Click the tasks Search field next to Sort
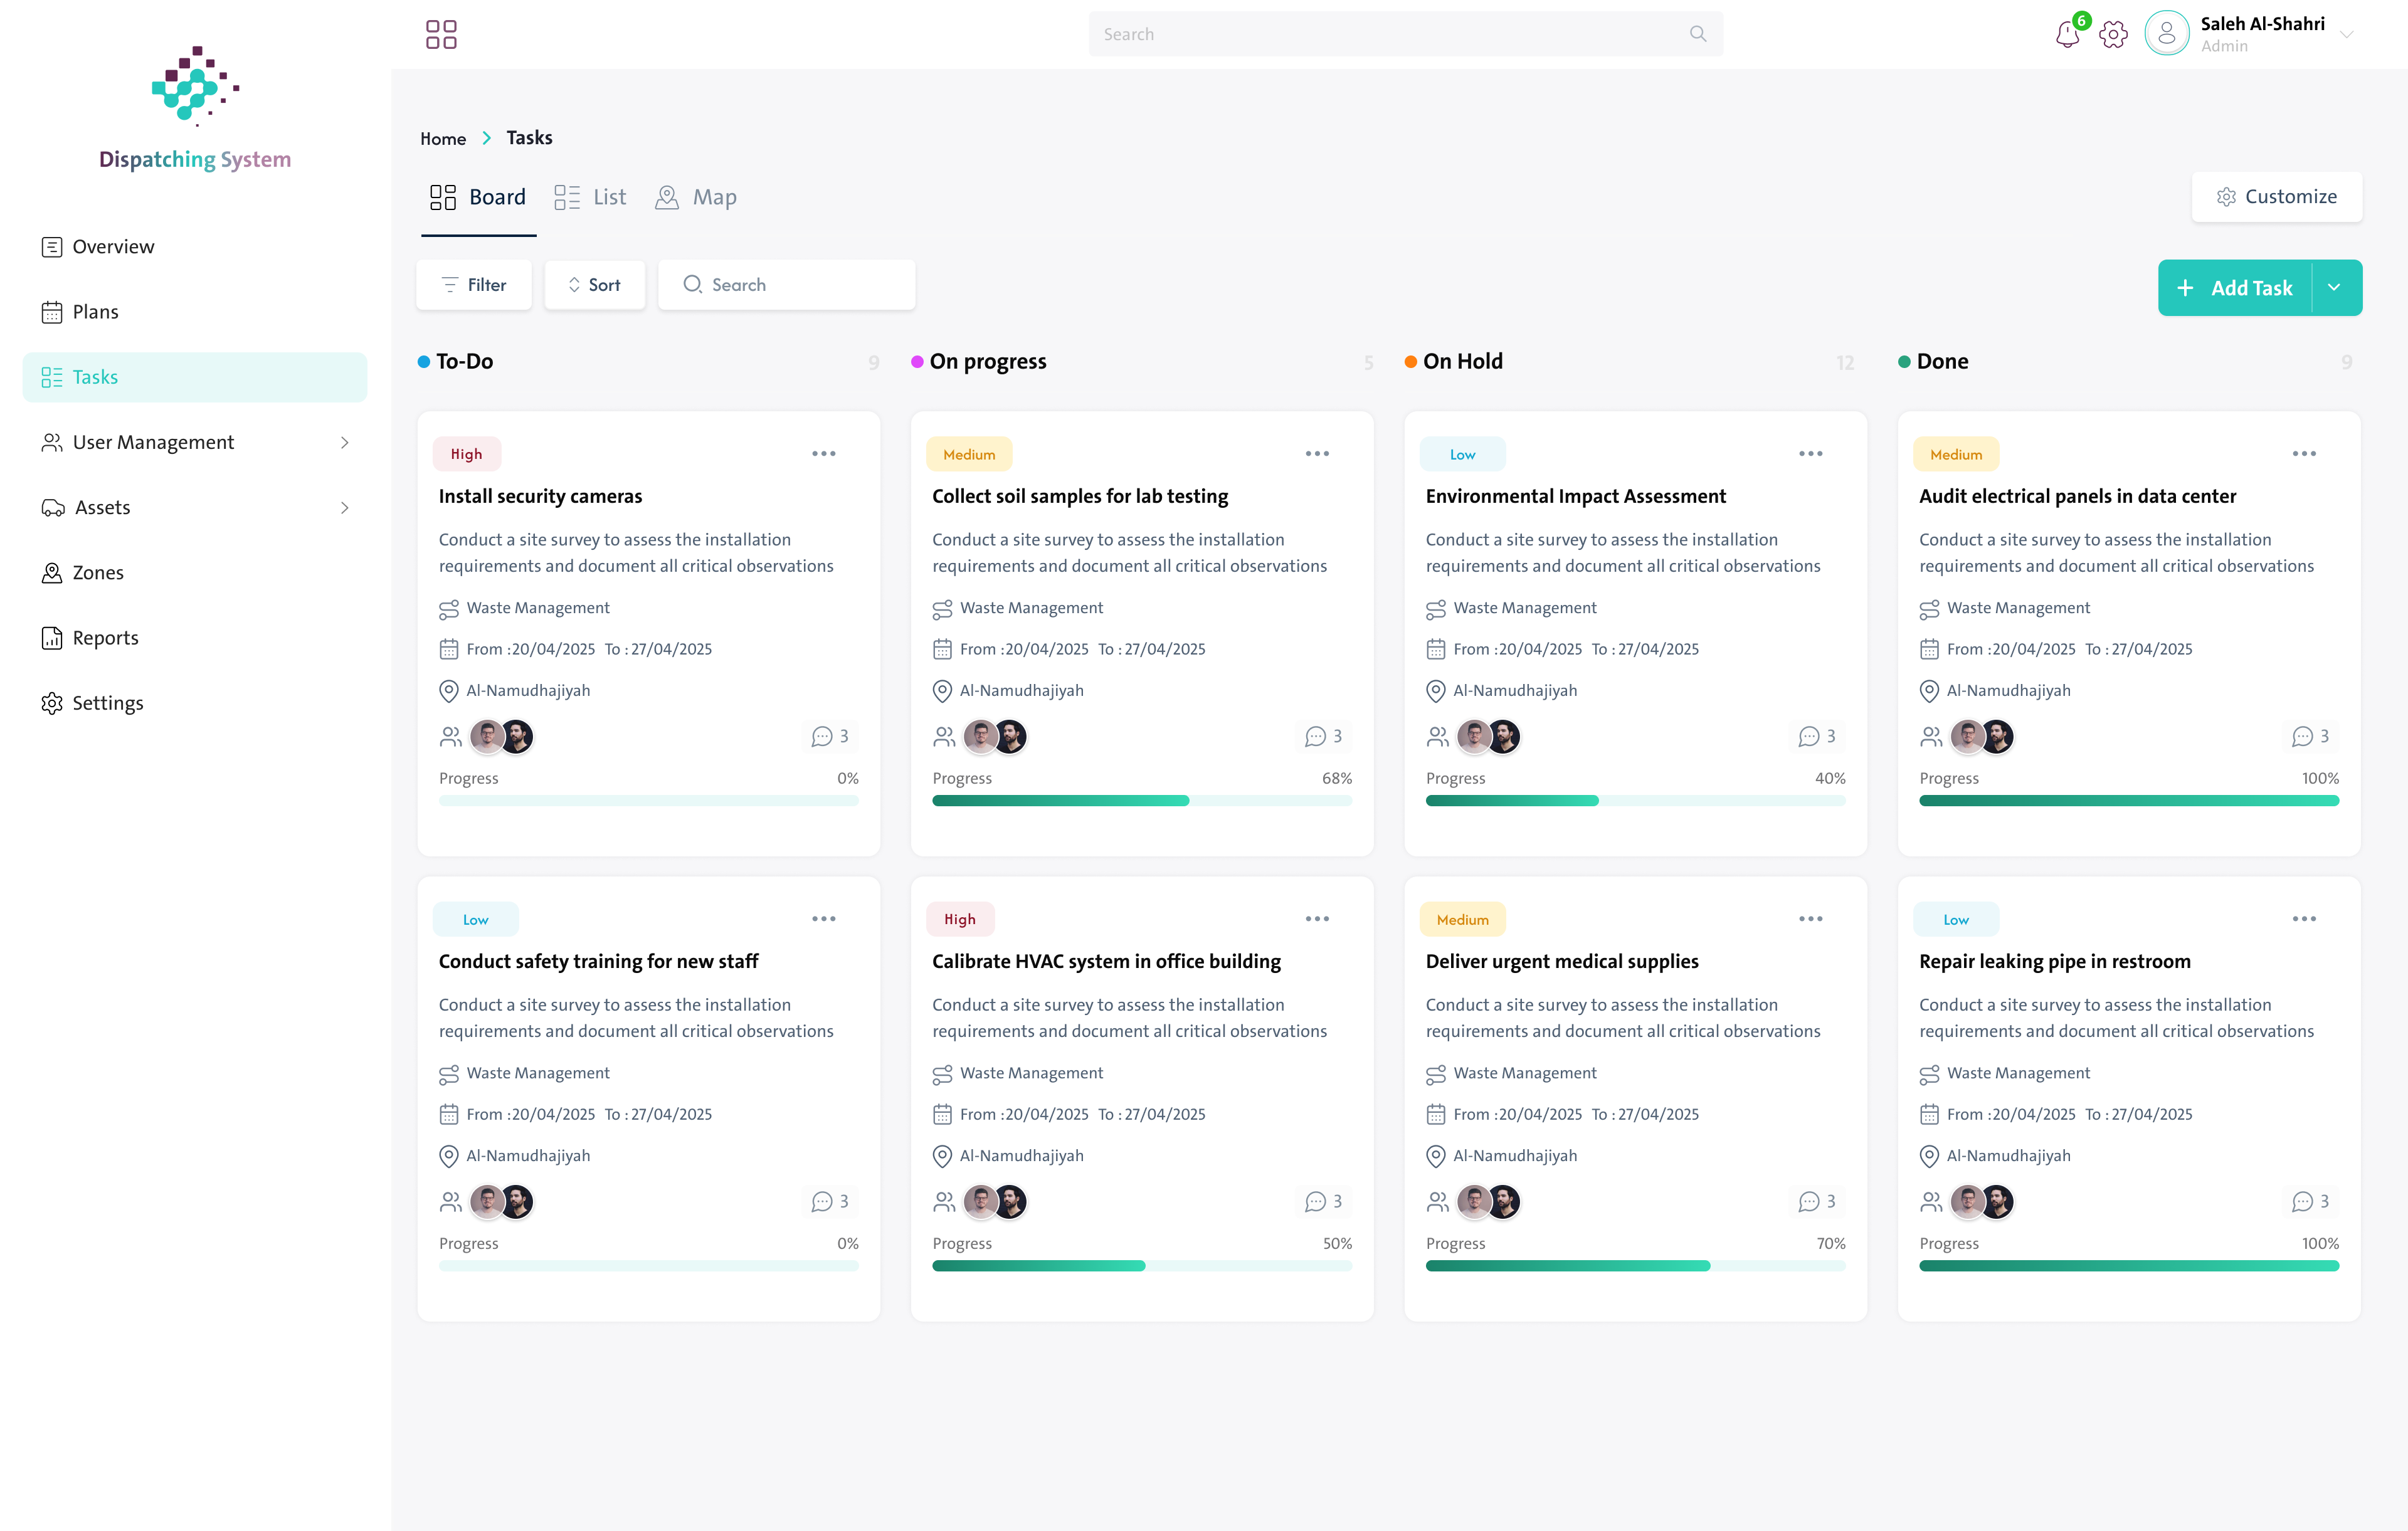The height and width of the screenshot is (1531, 2408). tap(786, 285)
